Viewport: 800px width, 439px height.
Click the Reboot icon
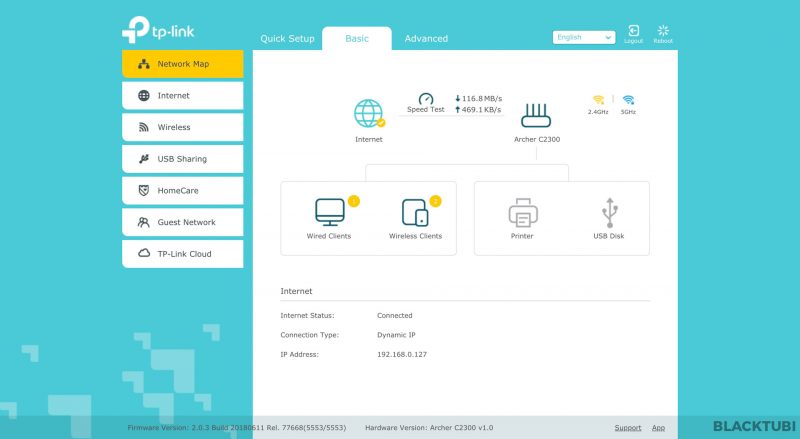pos(663,31)
